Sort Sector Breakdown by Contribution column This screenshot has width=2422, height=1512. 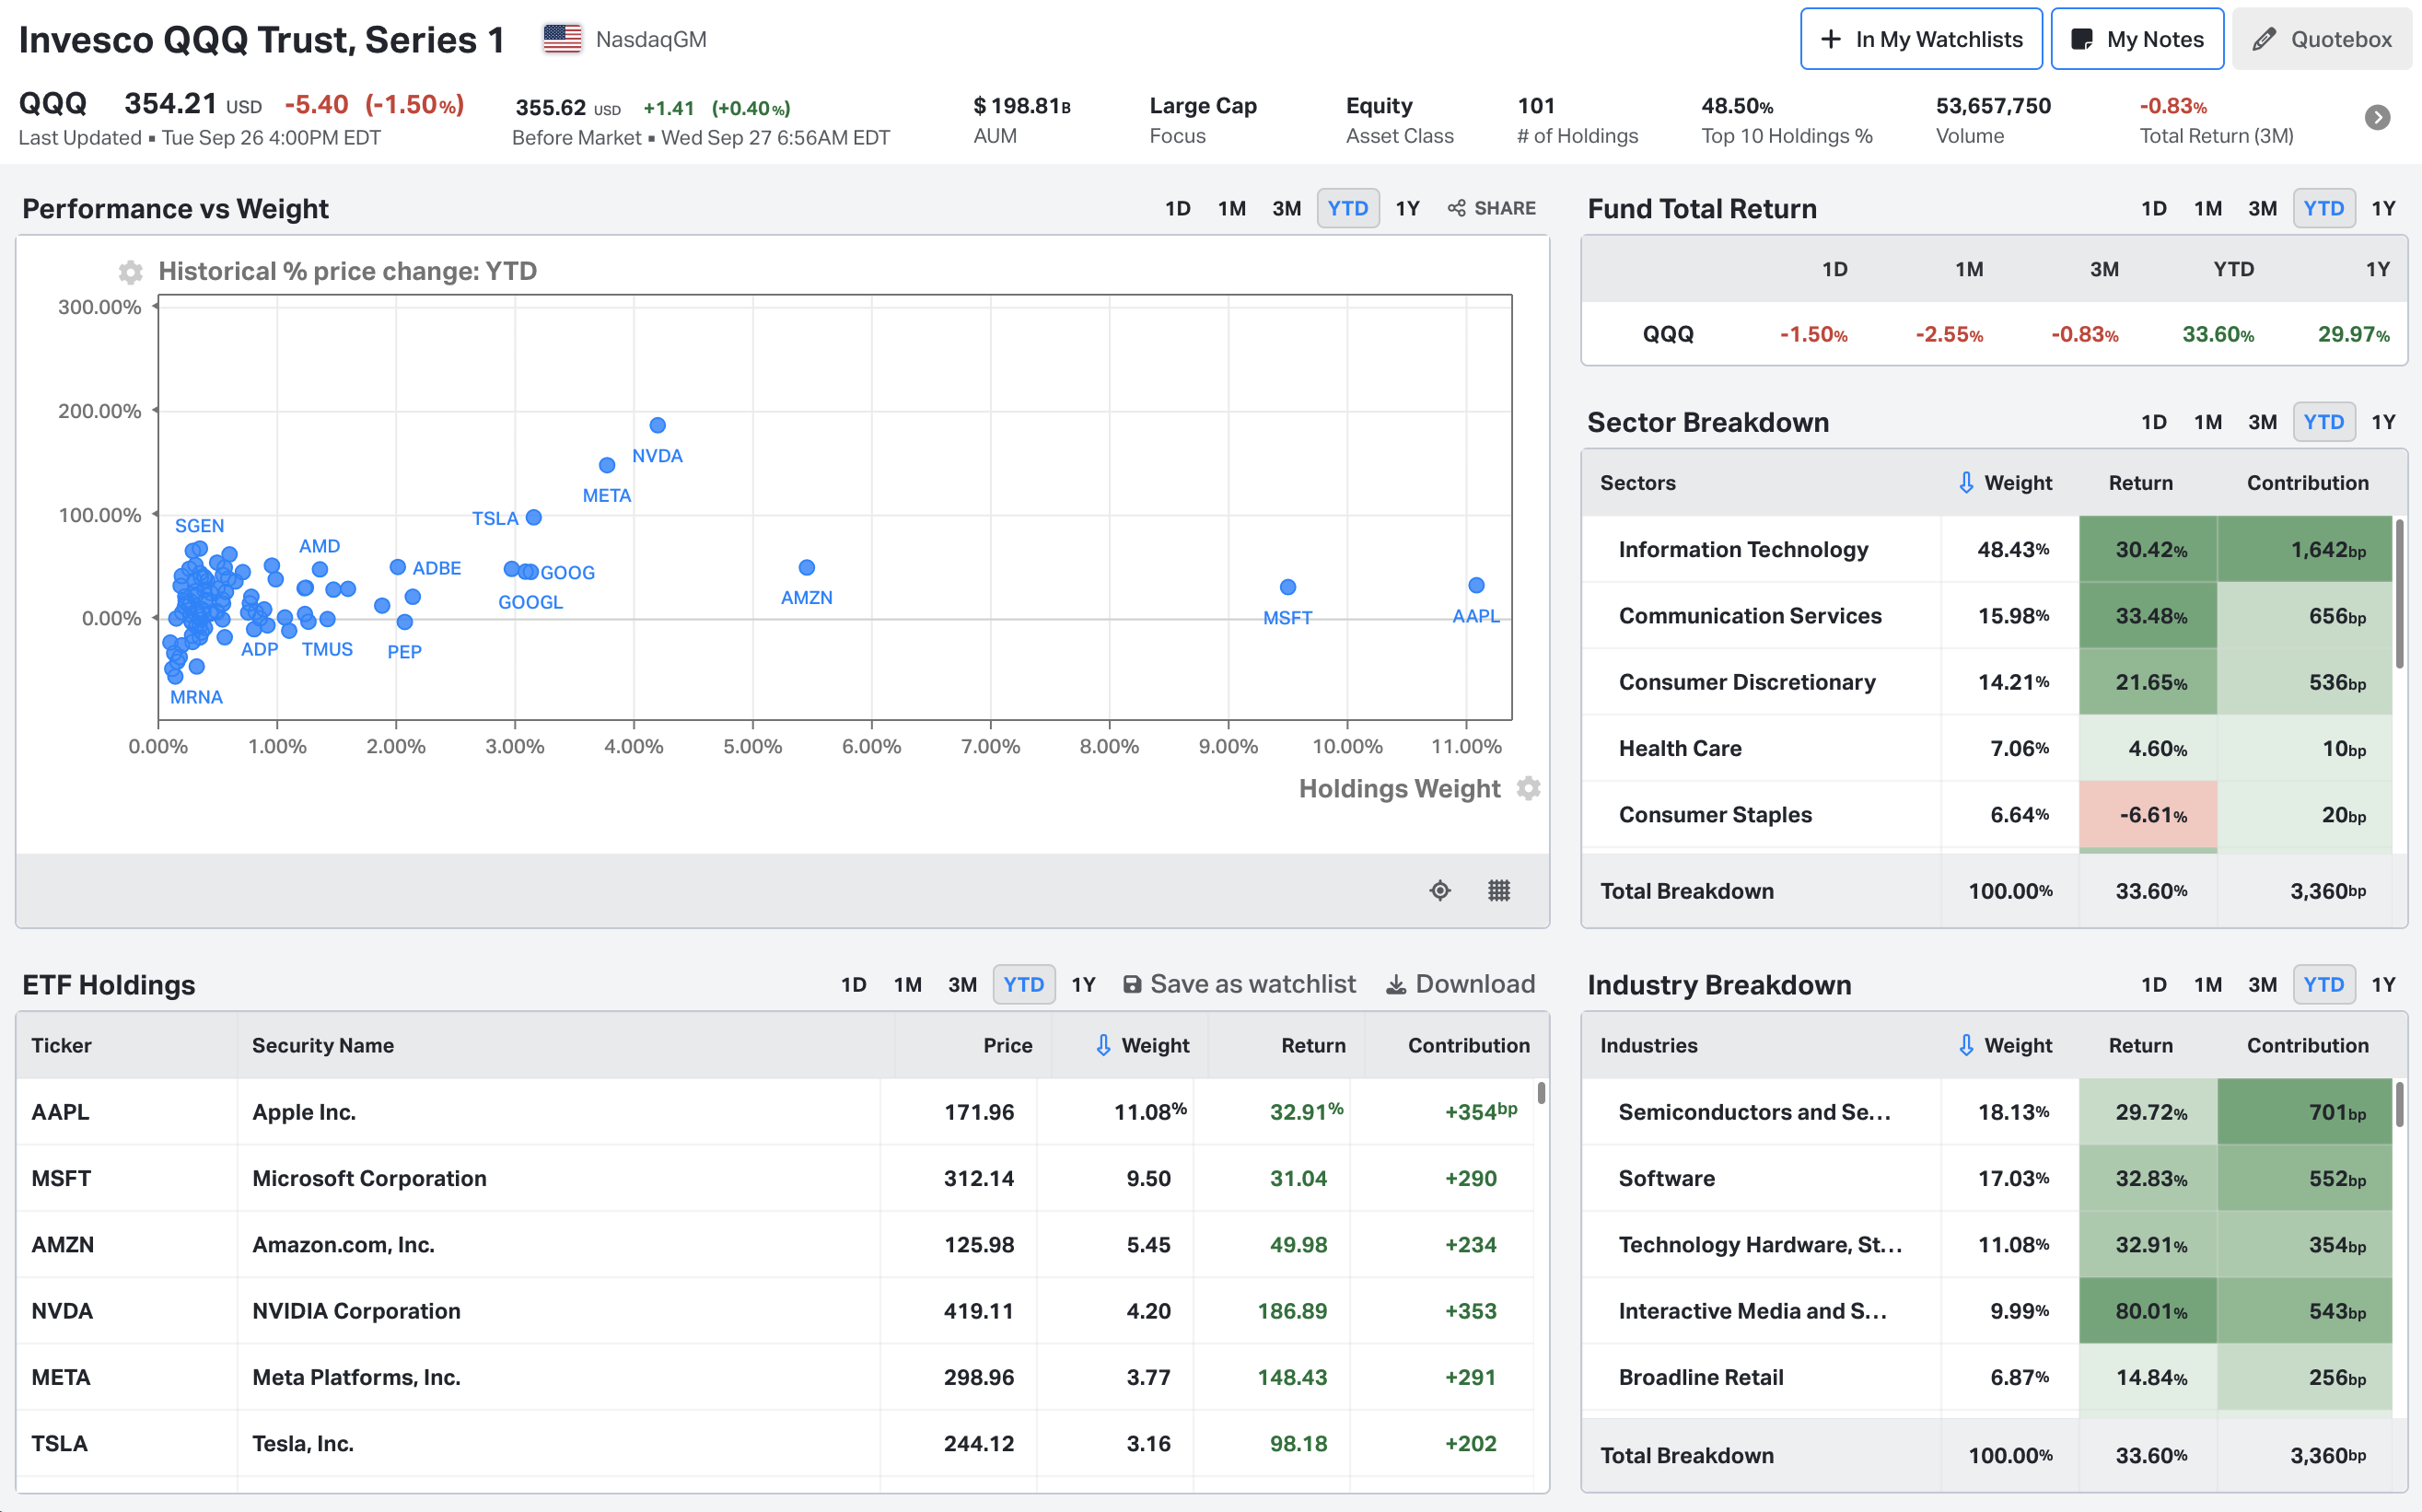pyautogui.click(x=2308, y=483)
